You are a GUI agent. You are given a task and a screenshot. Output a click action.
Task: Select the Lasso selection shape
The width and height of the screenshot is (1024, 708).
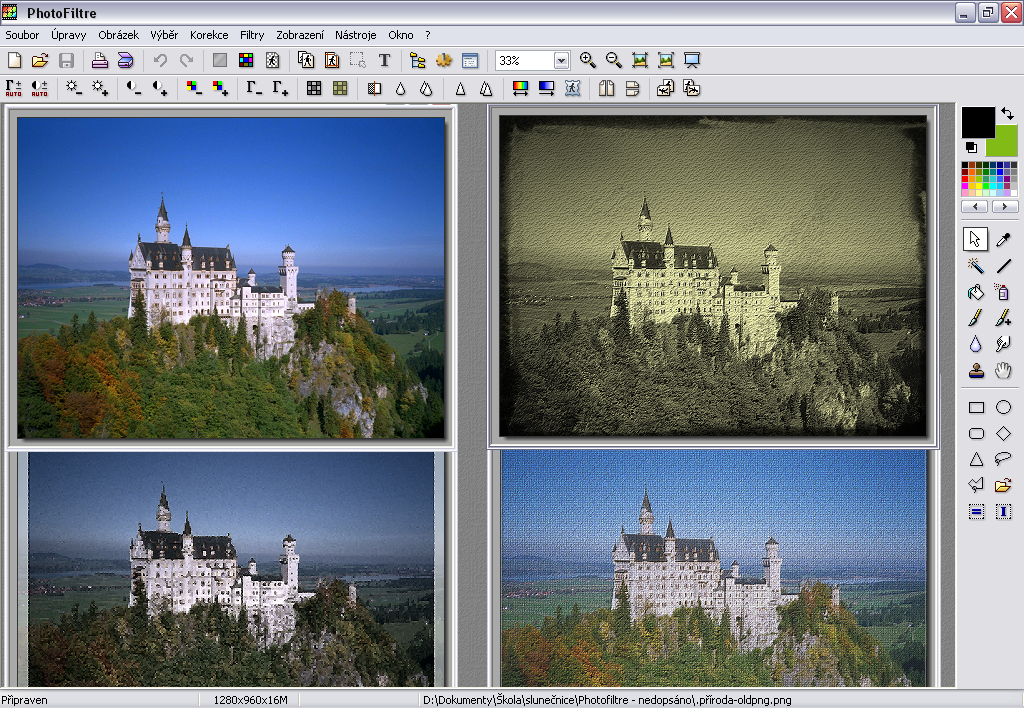[1003, 459]
